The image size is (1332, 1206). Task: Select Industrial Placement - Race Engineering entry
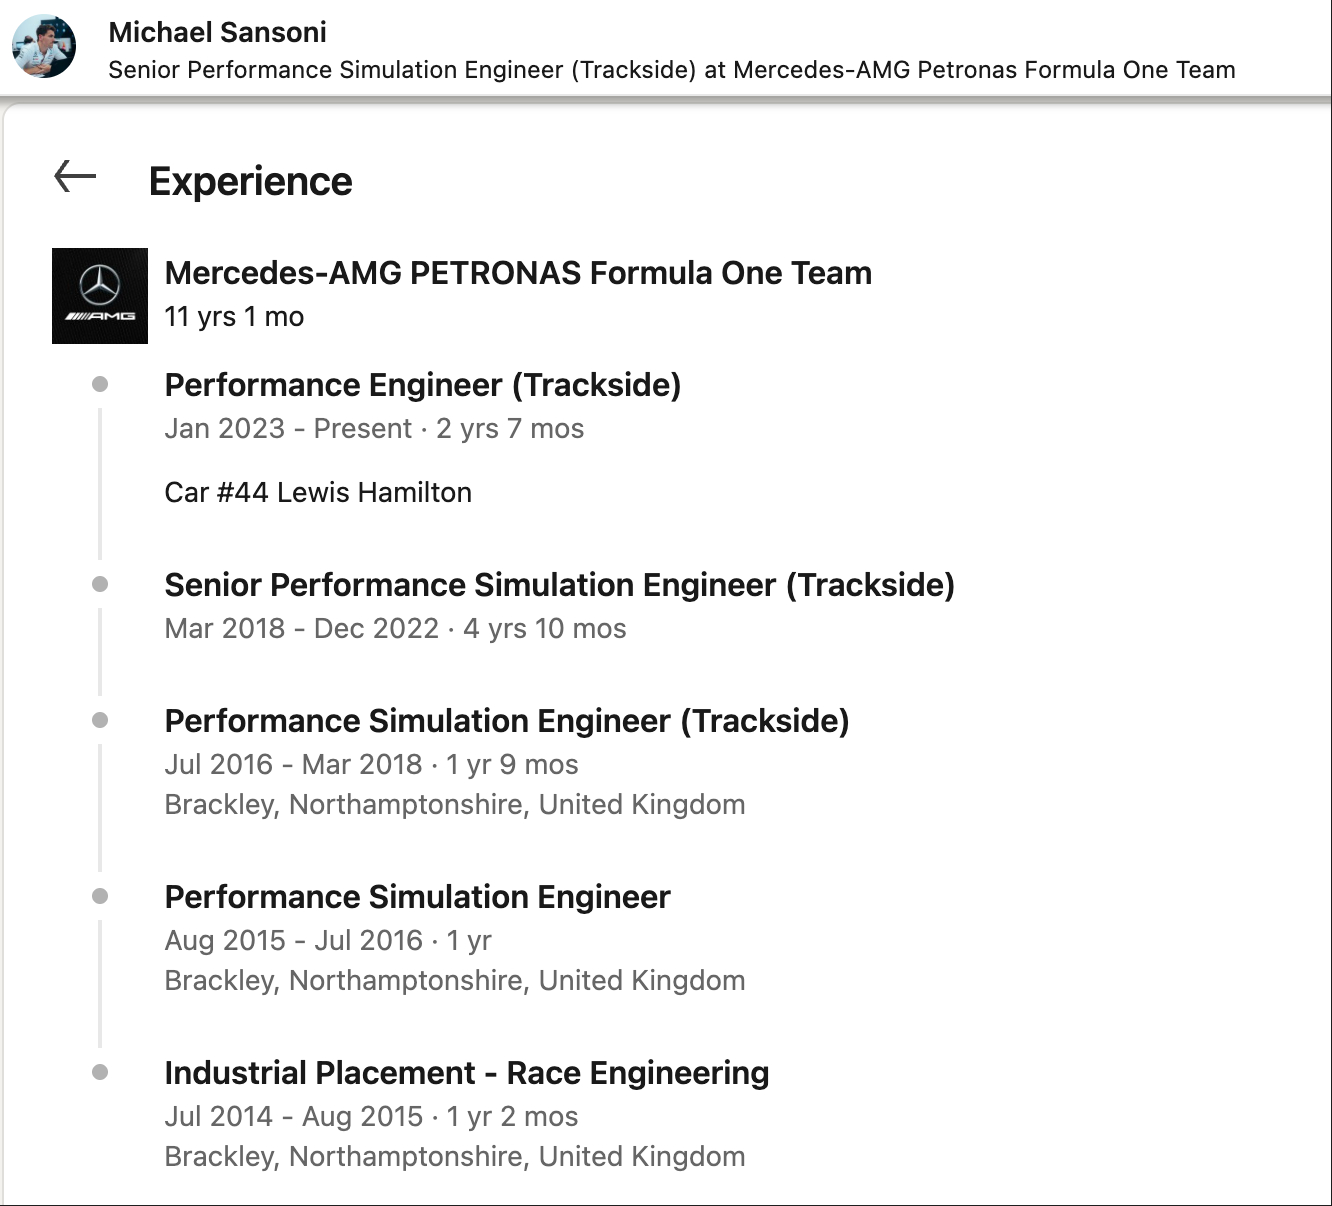click(x=466, y=1073)
